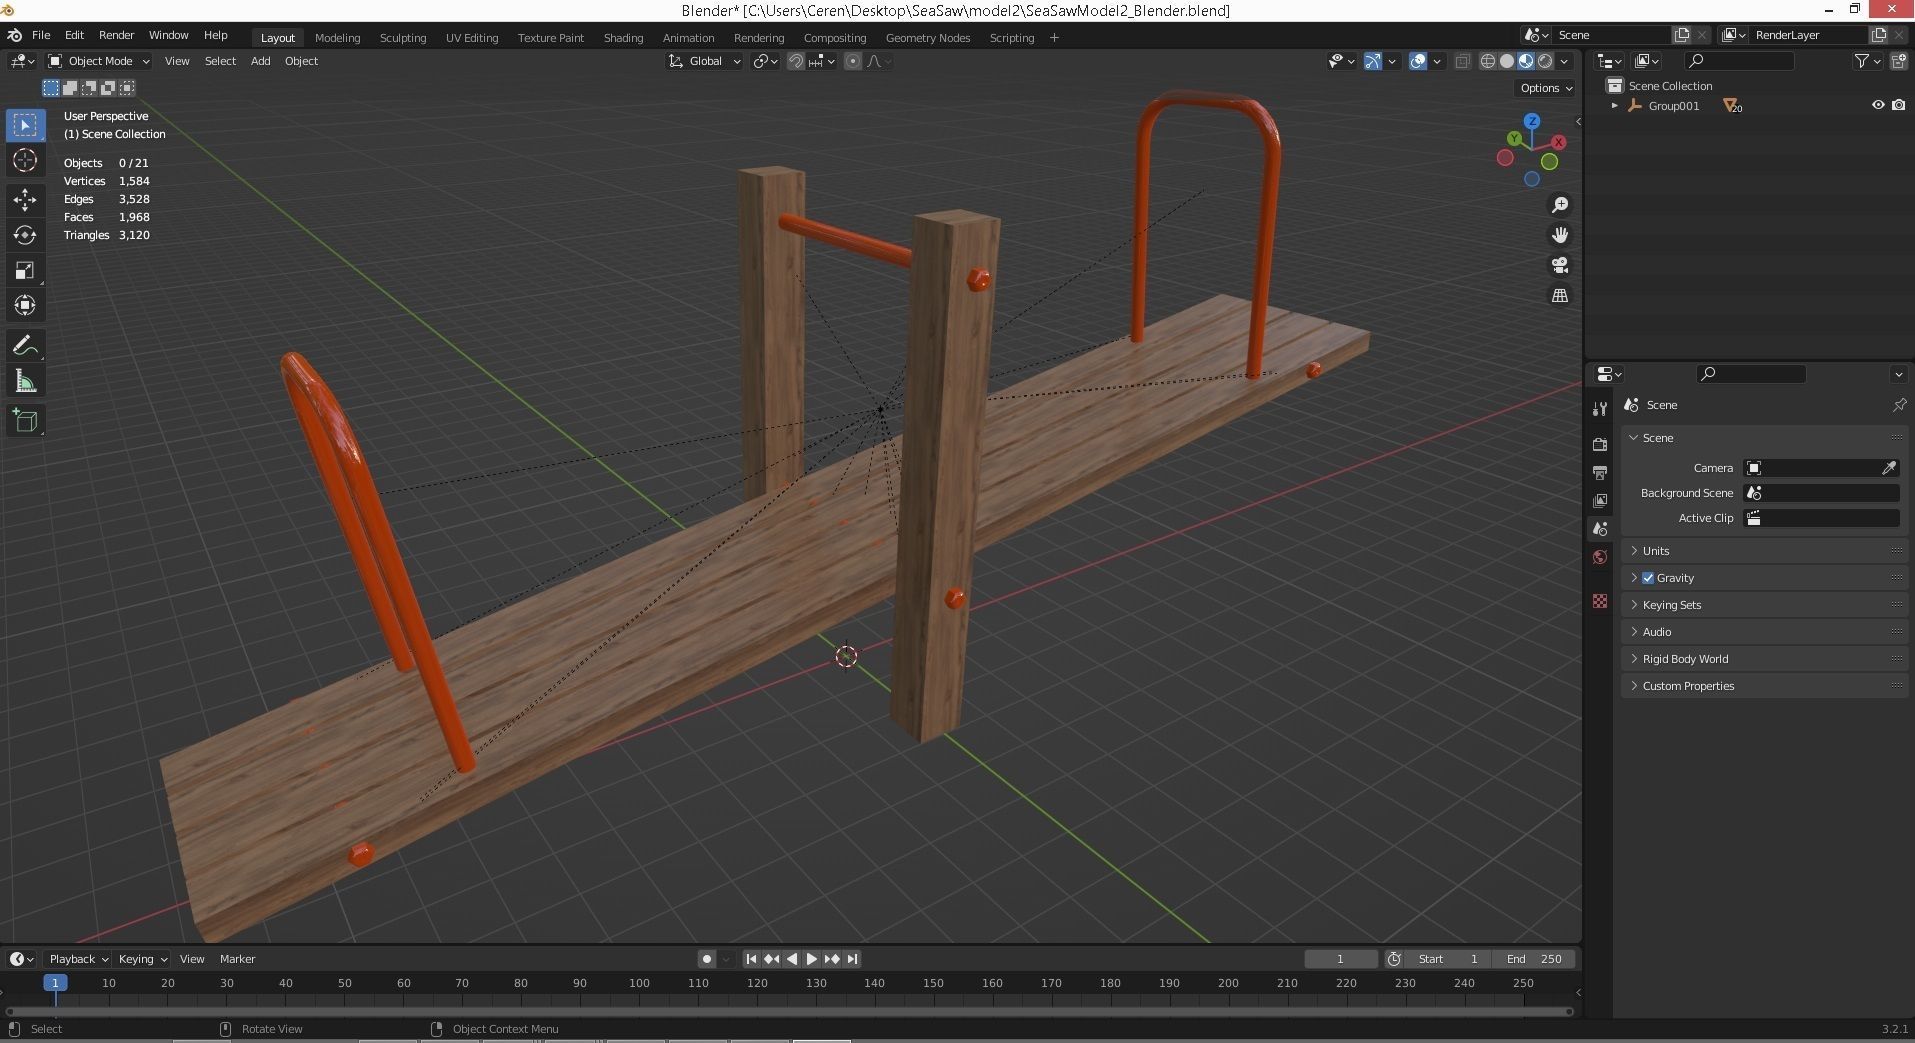Open the Object Mode dropdown
This screenshot has height=1043, width=1915.
[x=99, y=61]
